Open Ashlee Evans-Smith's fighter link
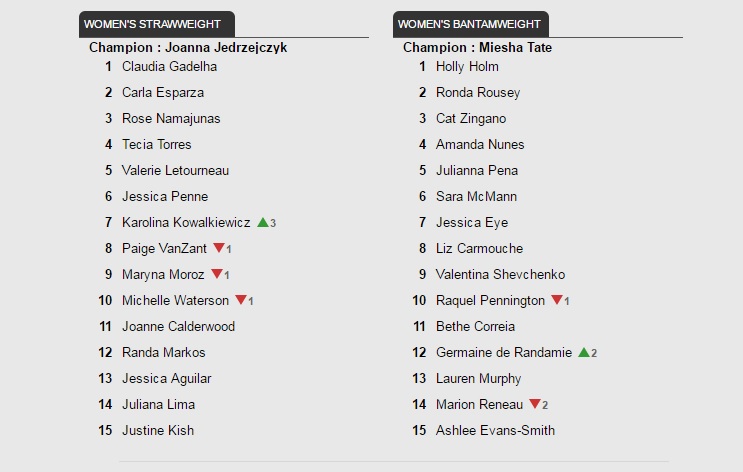 point(495,430)
